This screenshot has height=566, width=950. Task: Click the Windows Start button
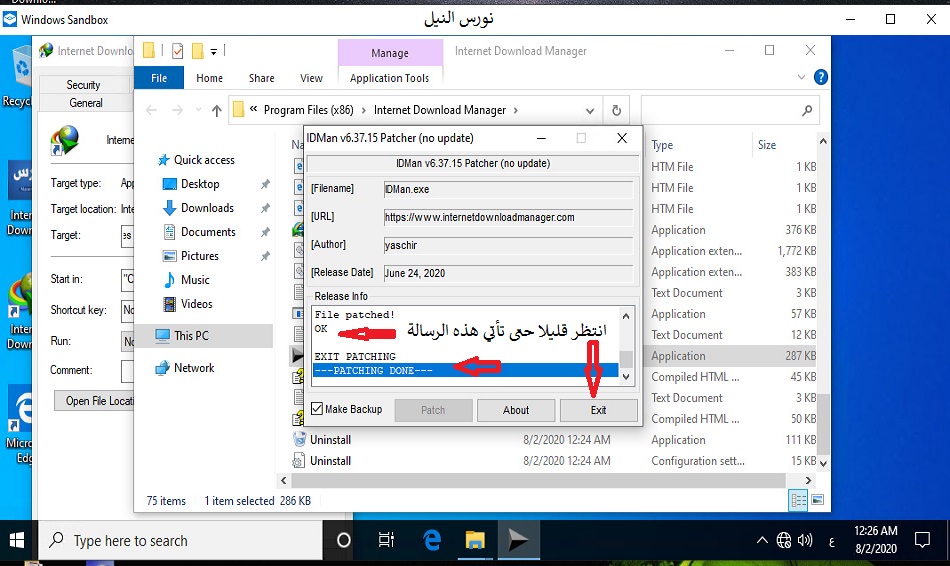click(x=17, y=540)
